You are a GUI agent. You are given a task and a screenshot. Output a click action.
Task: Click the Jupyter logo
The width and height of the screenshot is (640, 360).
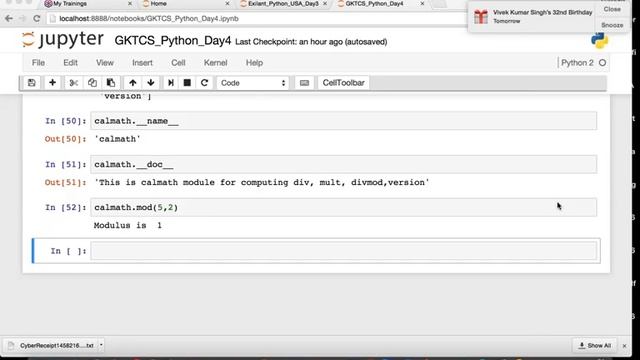click(x=62, y=40)
